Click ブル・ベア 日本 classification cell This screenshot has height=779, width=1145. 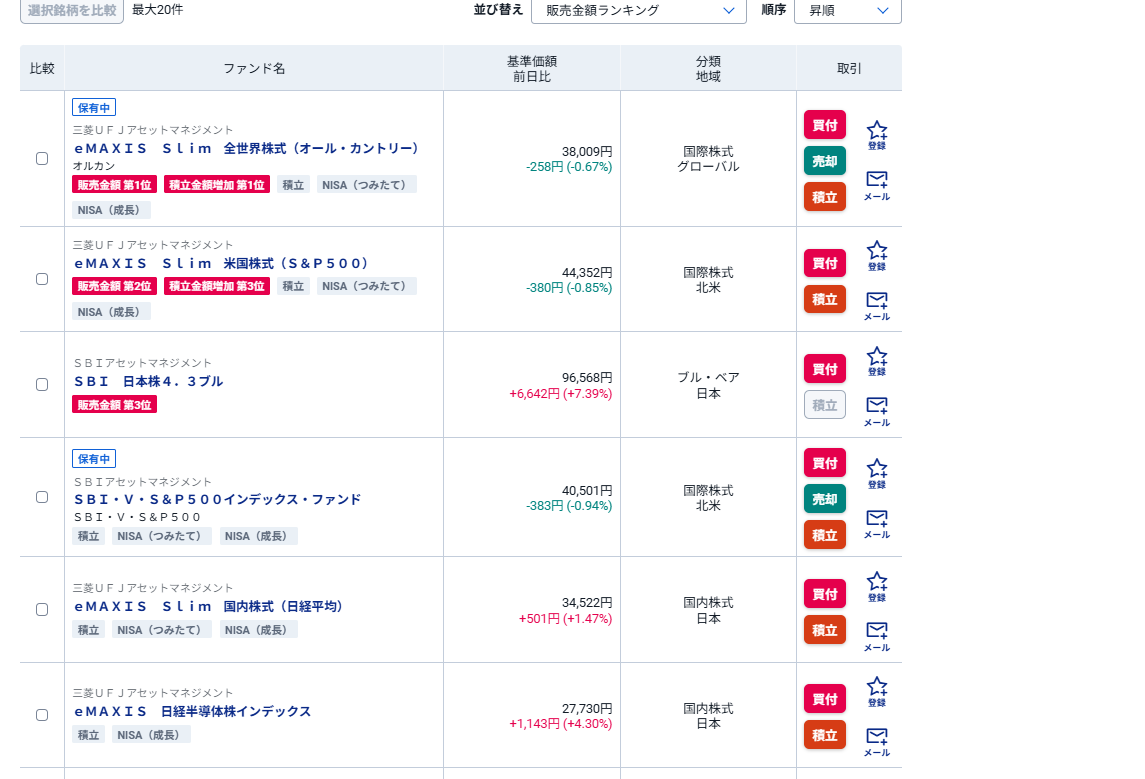(x=708, y=385)
